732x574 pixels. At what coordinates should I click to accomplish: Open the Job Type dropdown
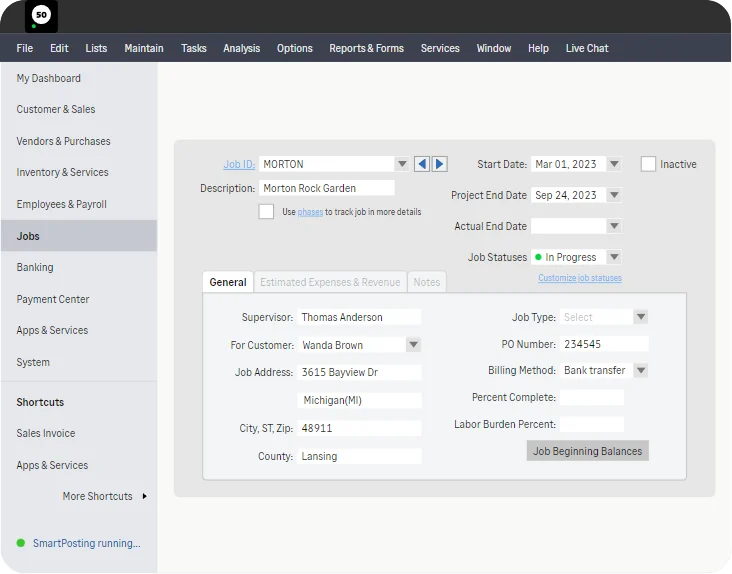[641, 317]
